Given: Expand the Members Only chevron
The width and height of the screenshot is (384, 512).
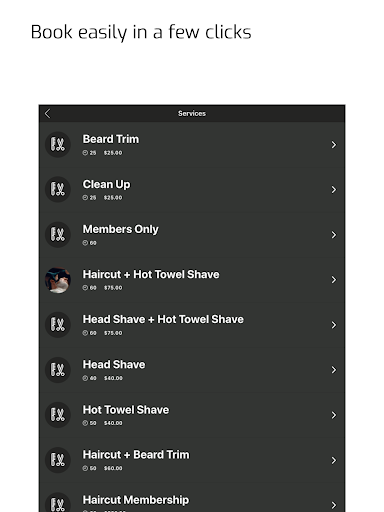Looking at the screenshot, I should click(x=333, y=235).
